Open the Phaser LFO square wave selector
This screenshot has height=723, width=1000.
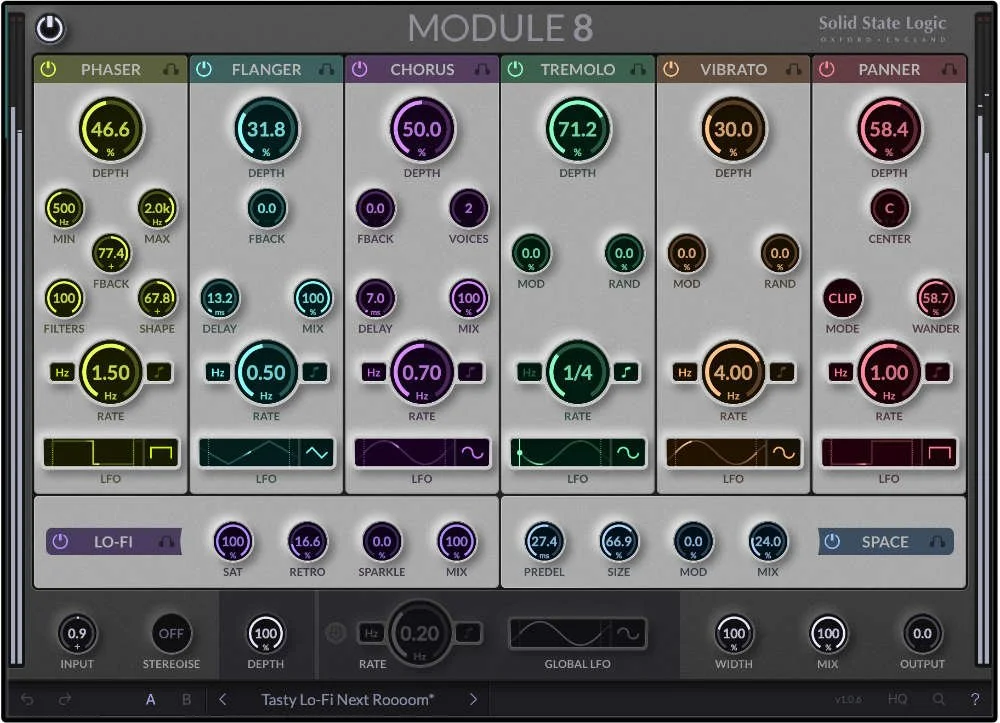[x=161, y=453]
